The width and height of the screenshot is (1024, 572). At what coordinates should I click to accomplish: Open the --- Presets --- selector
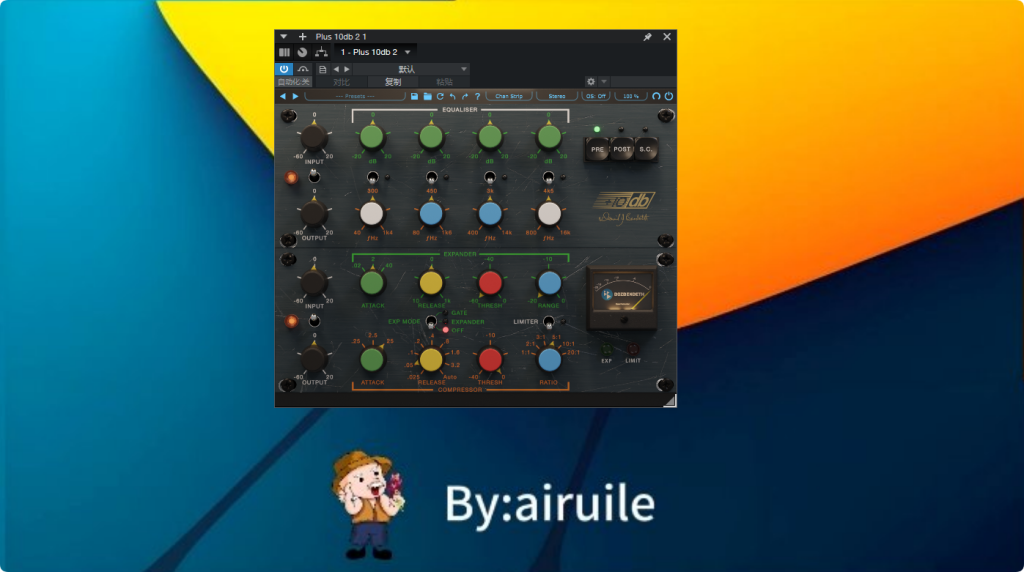pyautogui.click(x=355, y=97)
